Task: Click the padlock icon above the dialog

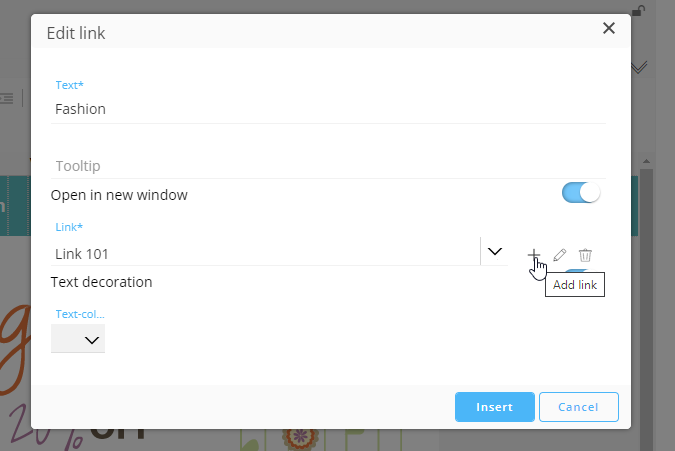Action: (636, 9)
